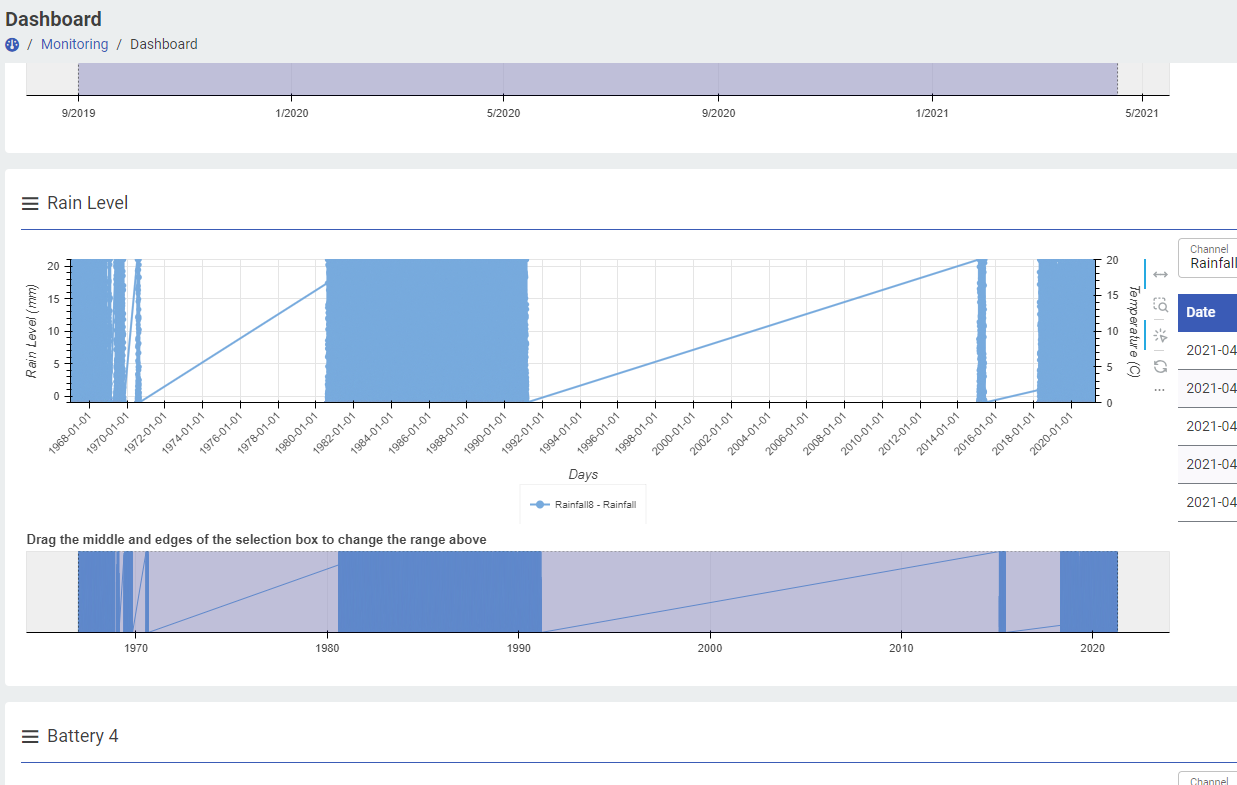Toggle the Rainfall8 - Rainfall legend entry
Viewport: 1237px width, 785px height.
coord(585,505)
